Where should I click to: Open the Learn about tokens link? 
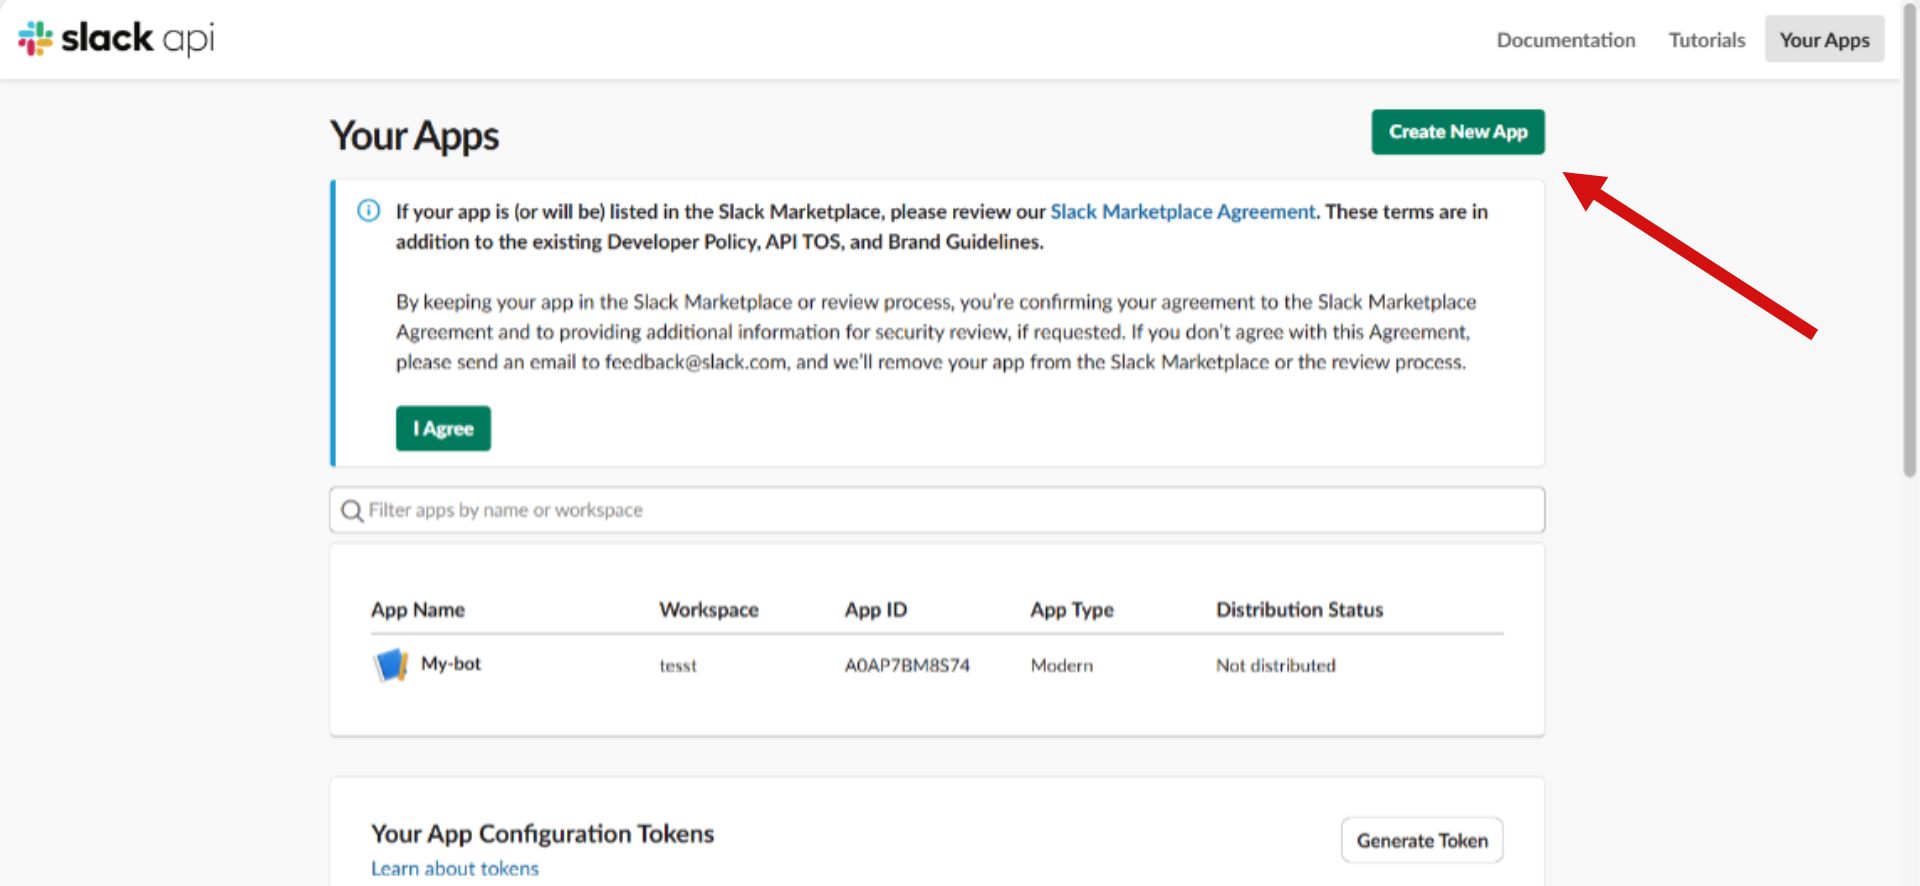455,868
